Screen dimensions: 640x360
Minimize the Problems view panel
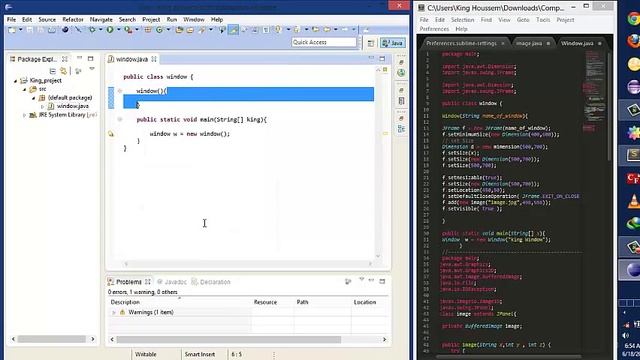coord(371,281)
